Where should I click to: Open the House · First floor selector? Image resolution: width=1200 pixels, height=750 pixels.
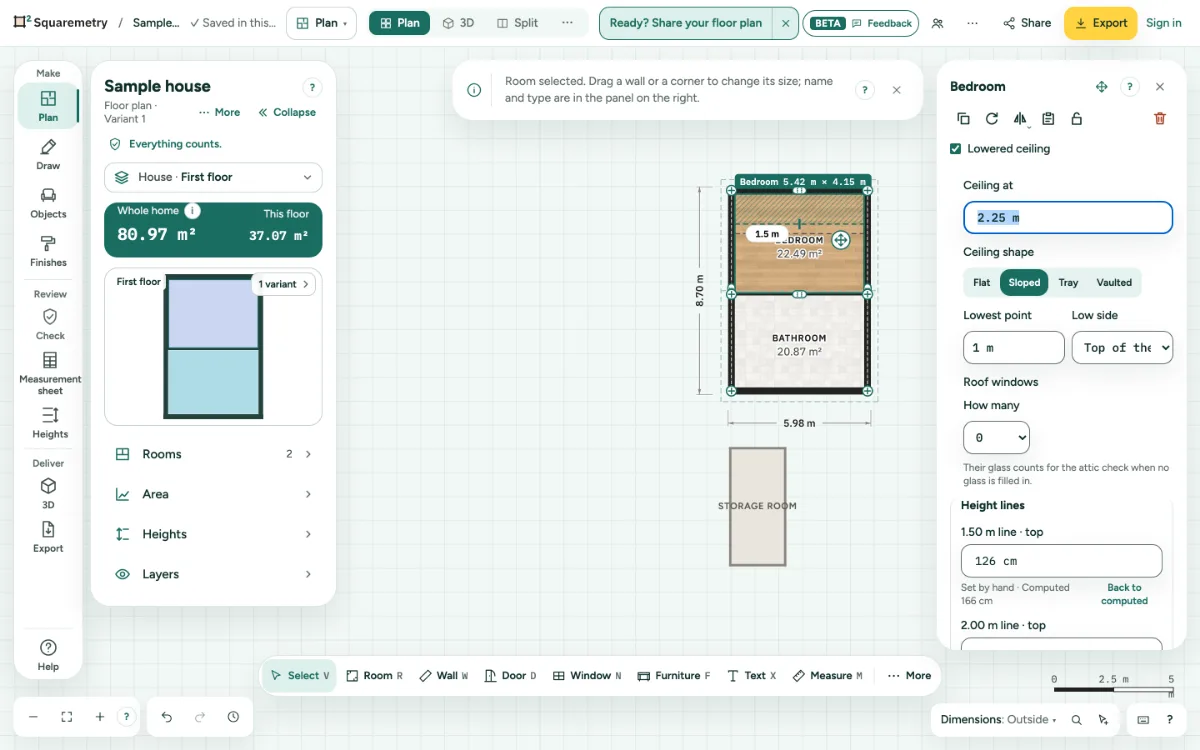tap(213, 177)
